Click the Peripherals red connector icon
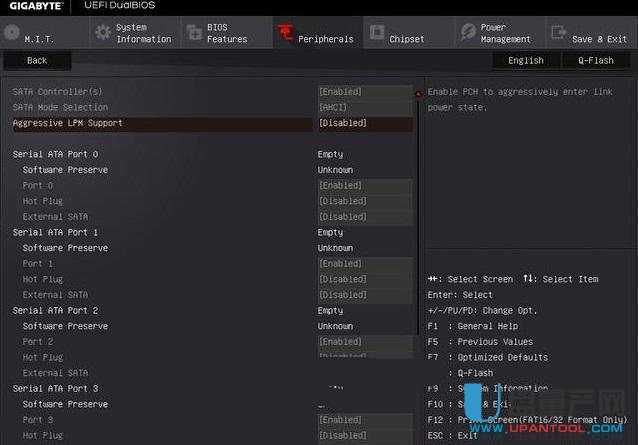 [x=284, y=33]
